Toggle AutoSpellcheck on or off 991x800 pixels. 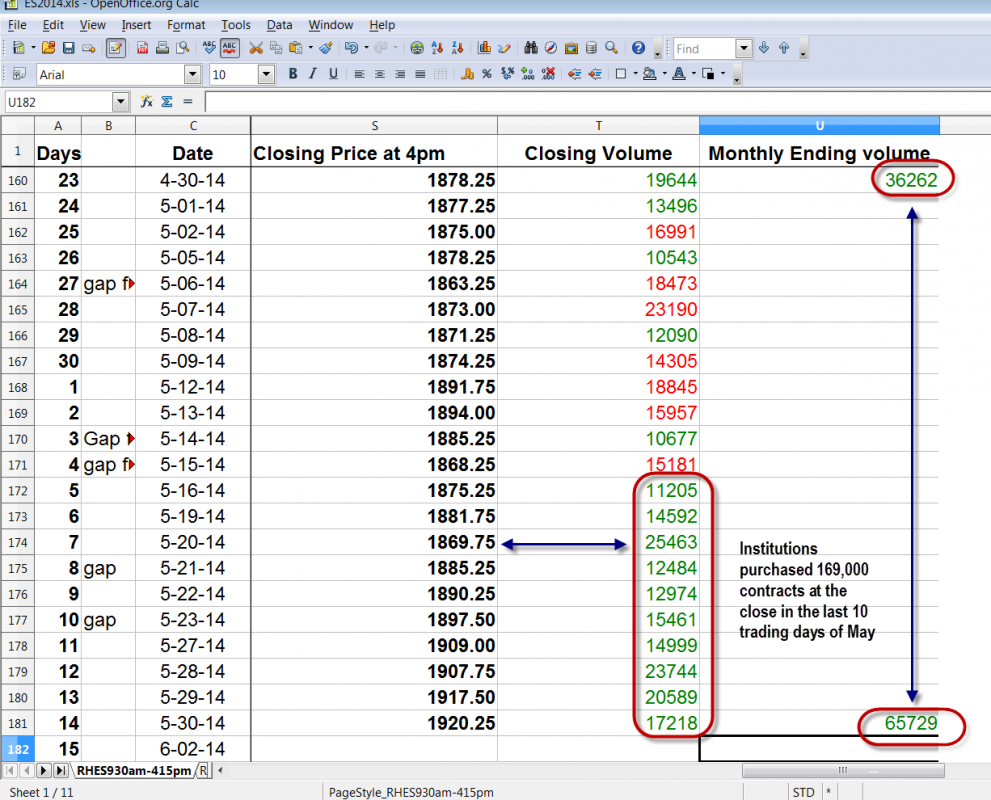229,48
